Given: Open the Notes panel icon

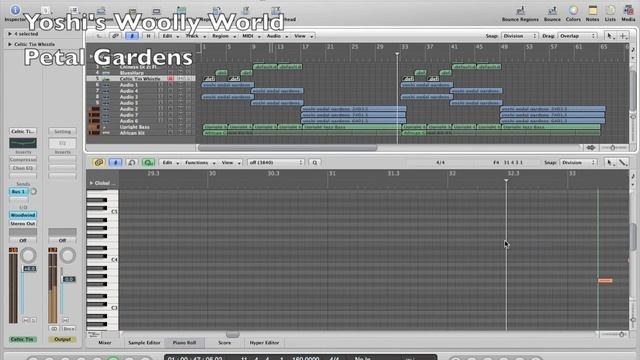Looking at the screenshot, I should [592, 13].
